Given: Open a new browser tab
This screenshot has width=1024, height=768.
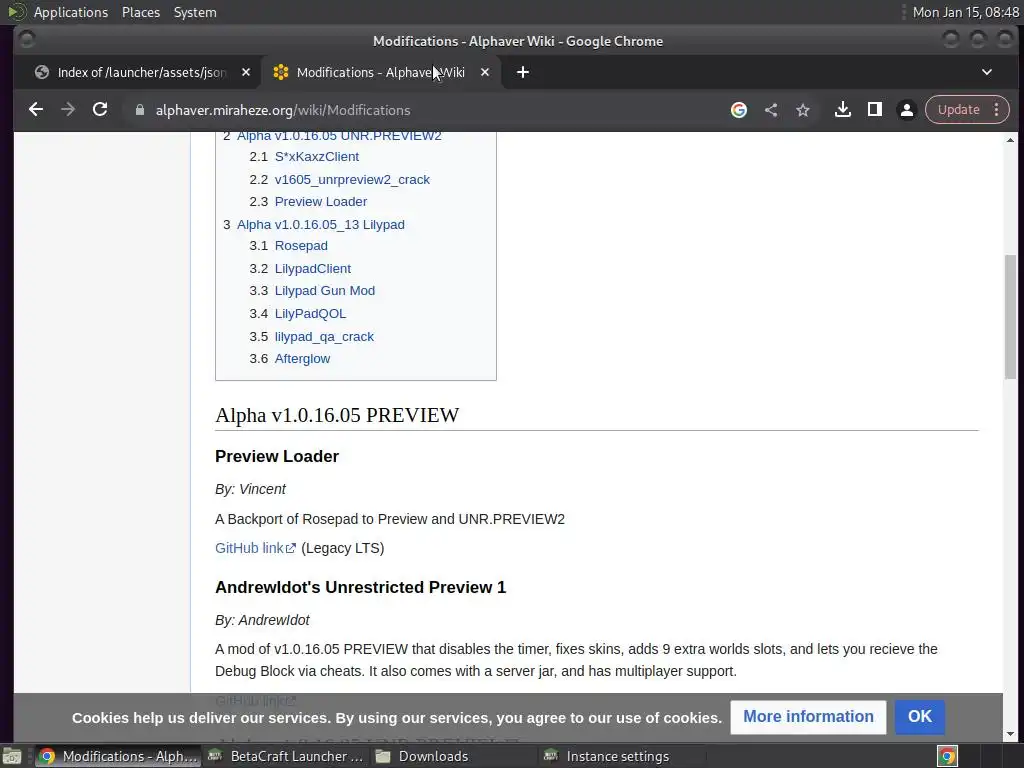Looking at the screenshot, I should tap(522, 72).
